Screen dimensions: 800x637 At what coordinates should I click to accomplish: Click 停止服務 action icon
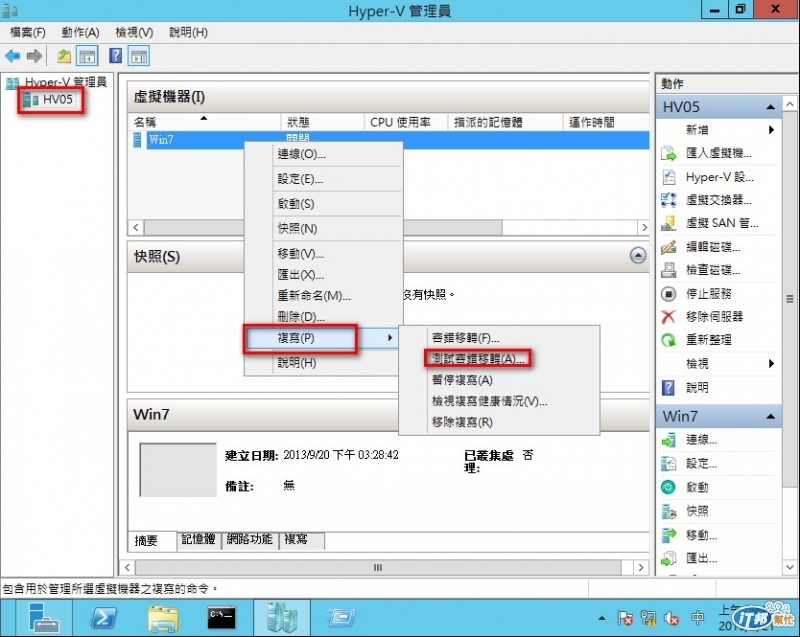[668, 294]
